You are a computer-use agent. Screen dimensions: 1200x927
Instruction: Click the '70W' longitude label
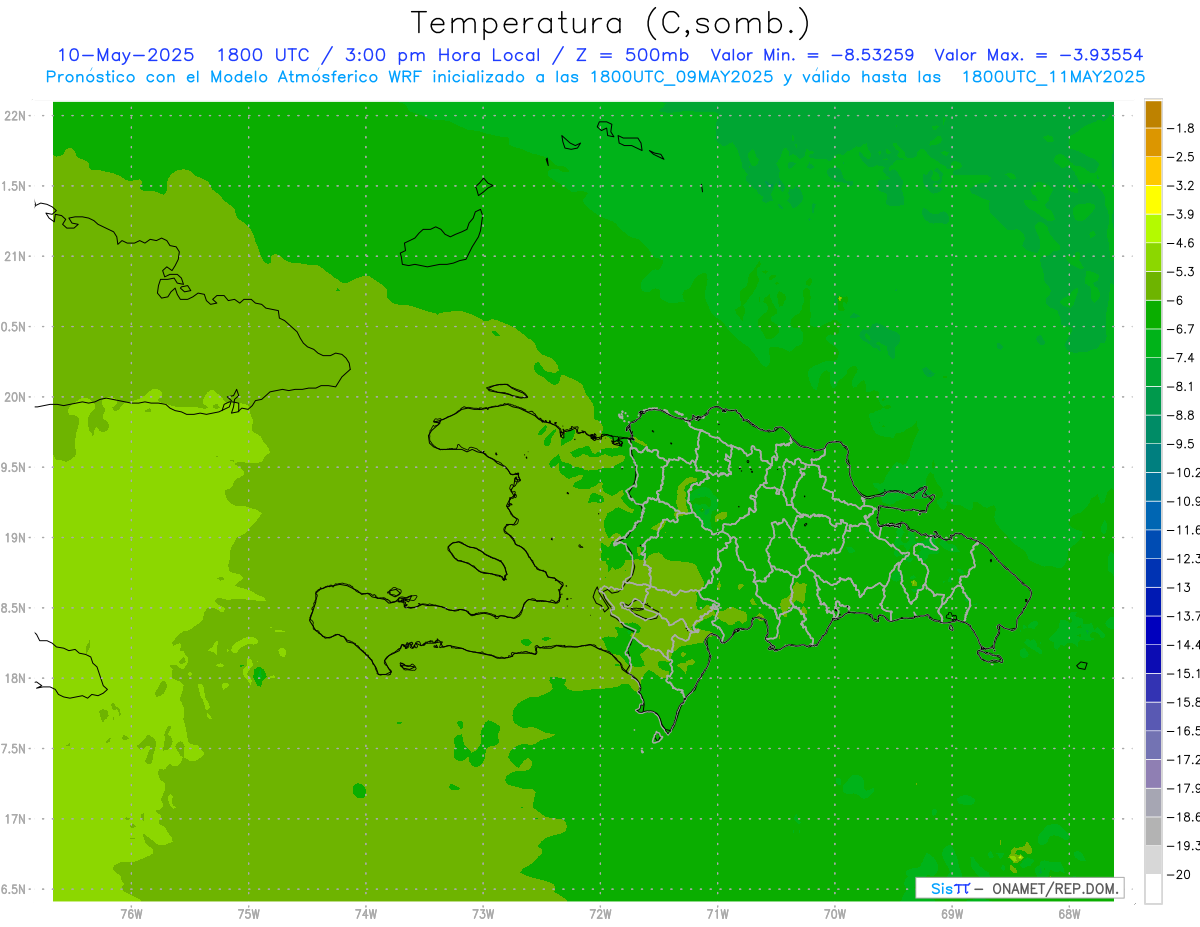(x=835, y=914)
